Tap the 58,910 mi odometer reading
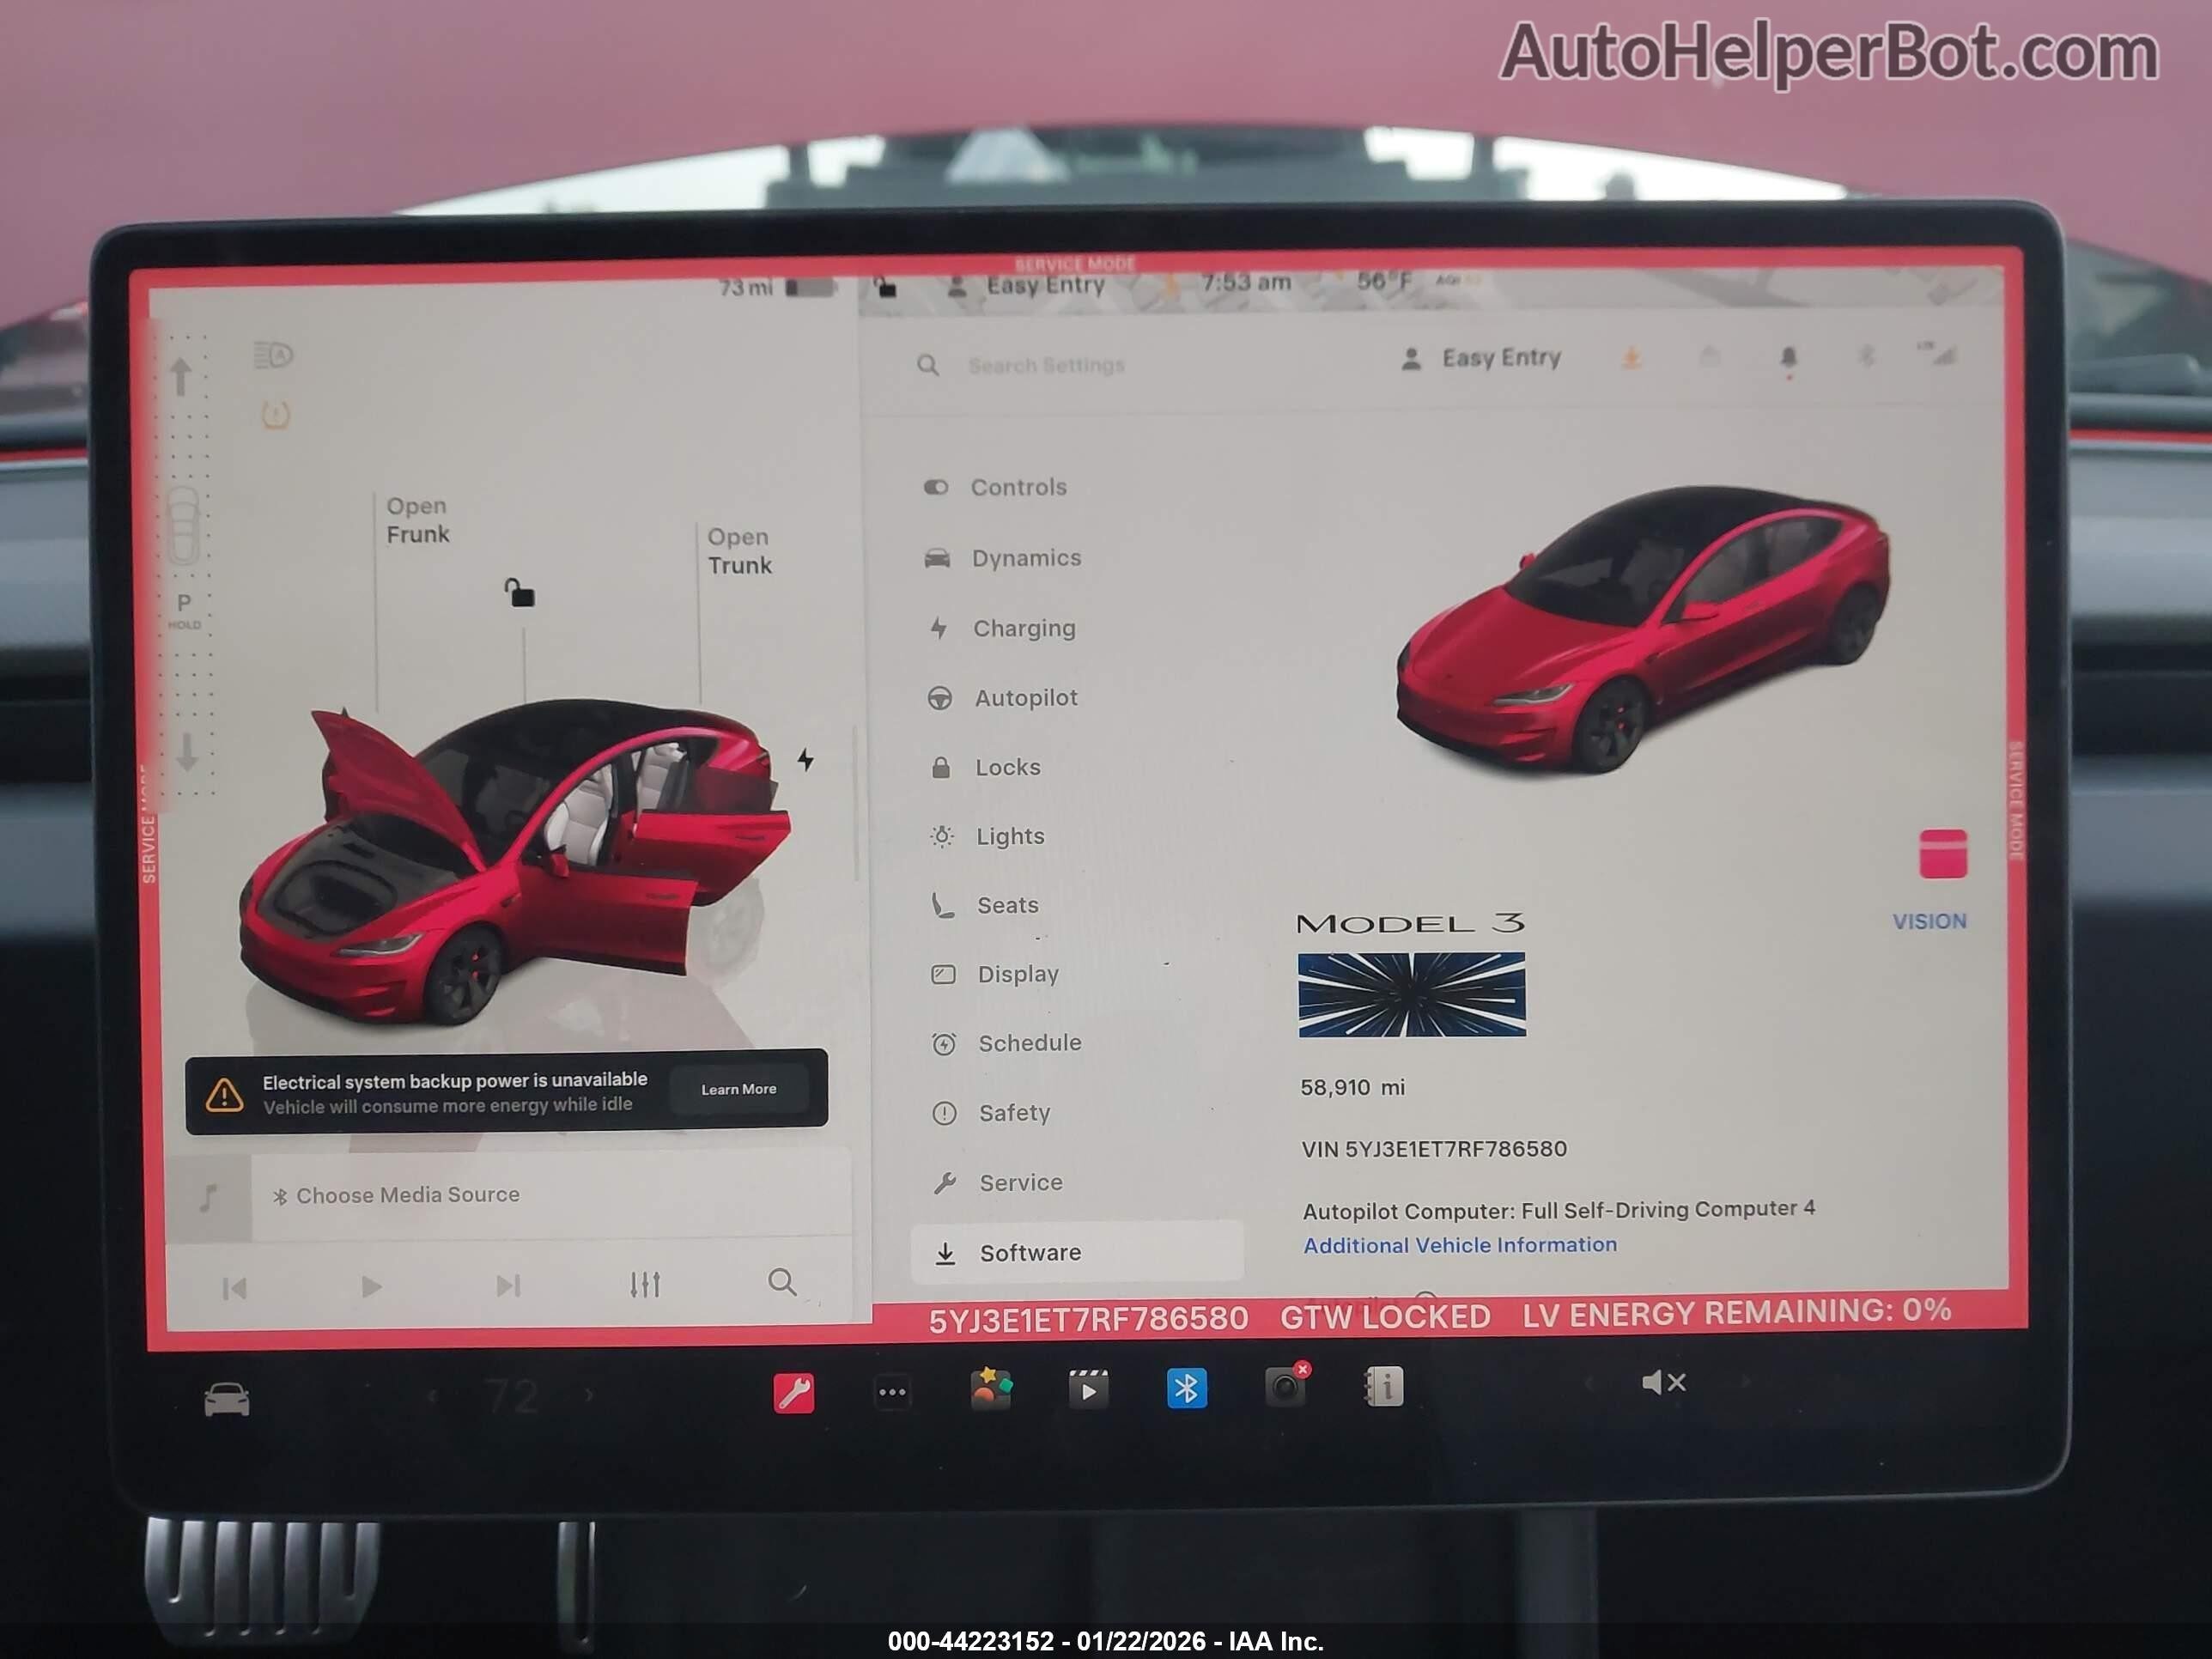The width and height of the screenshot is (2212, 1659). [x=1352, y=1087]
